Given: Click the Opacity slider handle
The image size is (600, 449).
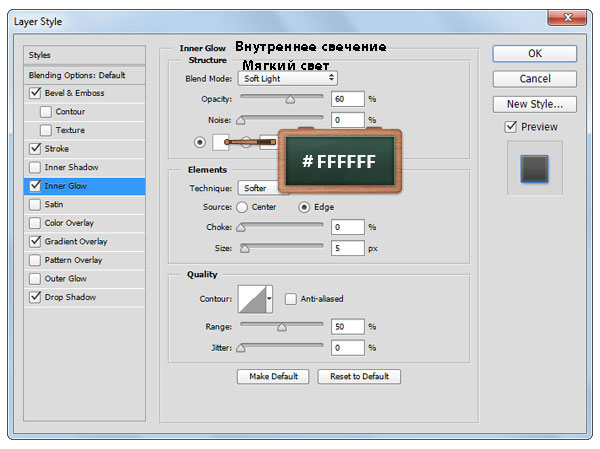Looking at the screenshot, I should (x=290, y=100).
